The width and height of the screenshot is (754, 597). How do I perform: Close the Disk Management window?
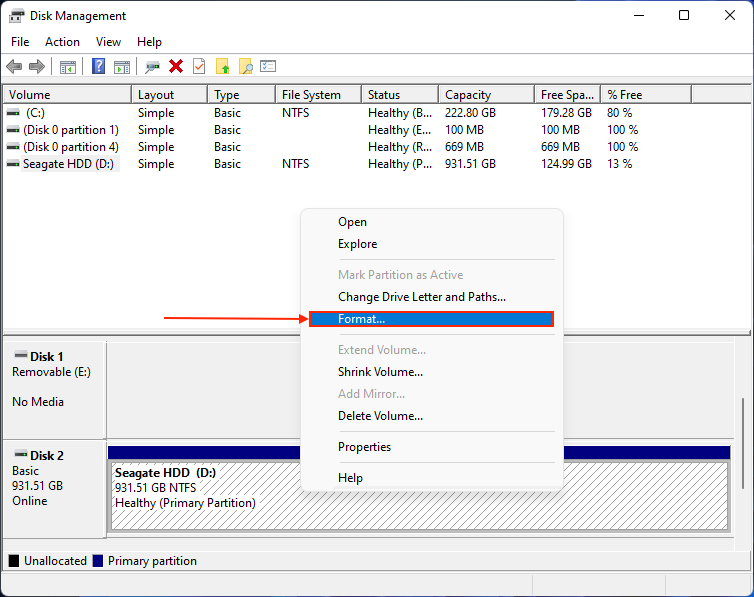click(730, 15)
